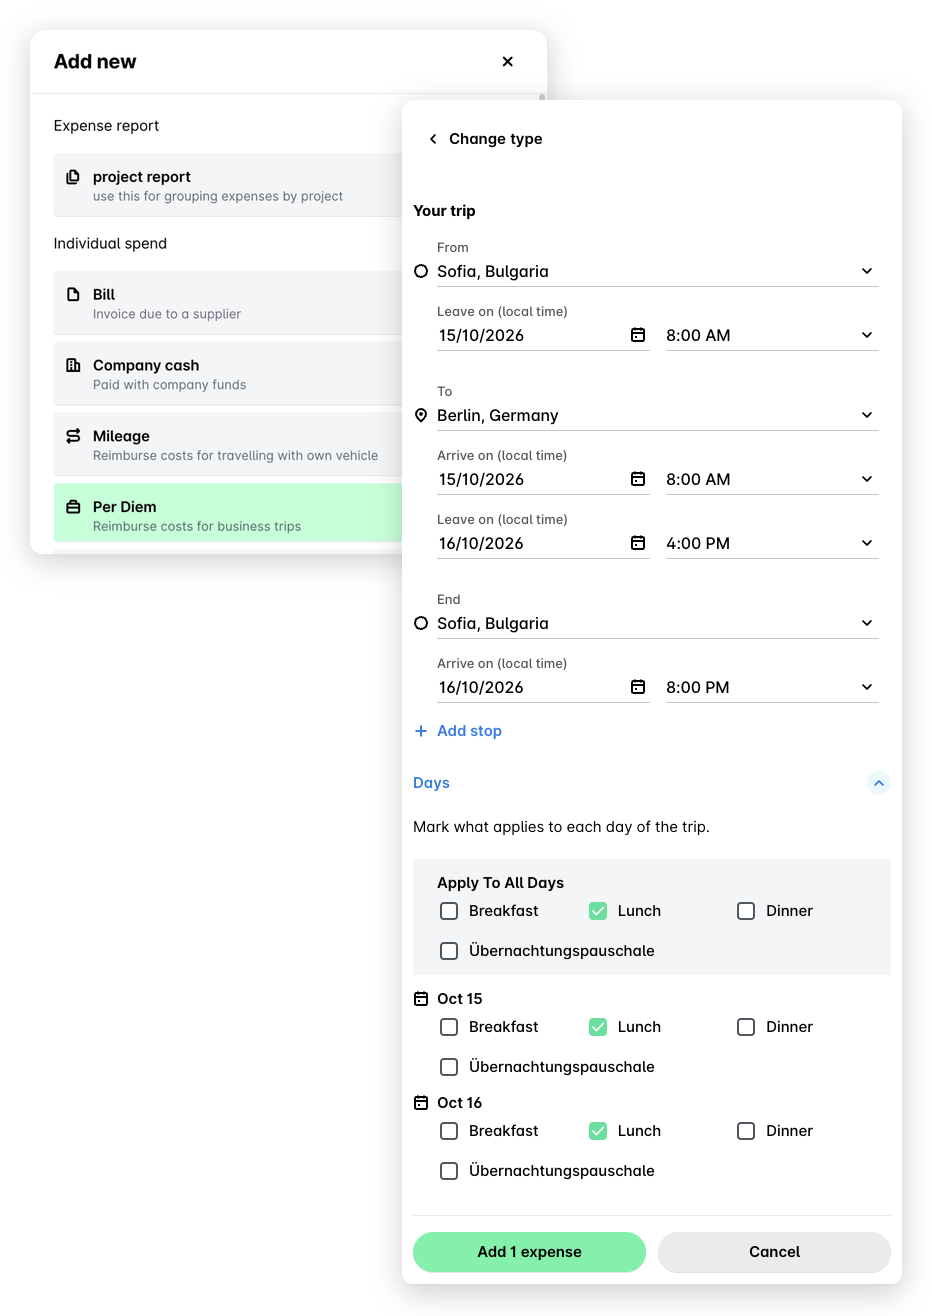Click the calendar icon beside Oct 15
This screenshot has width=932, height=1316.
(x=421, y=999)
